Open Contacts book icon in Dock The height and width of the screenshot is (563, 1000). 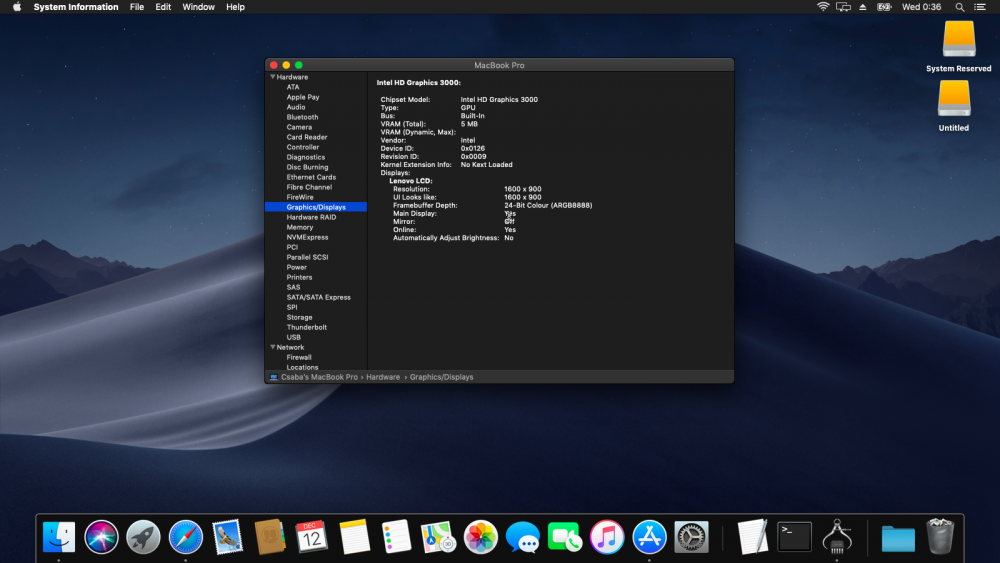pos(270,537)
